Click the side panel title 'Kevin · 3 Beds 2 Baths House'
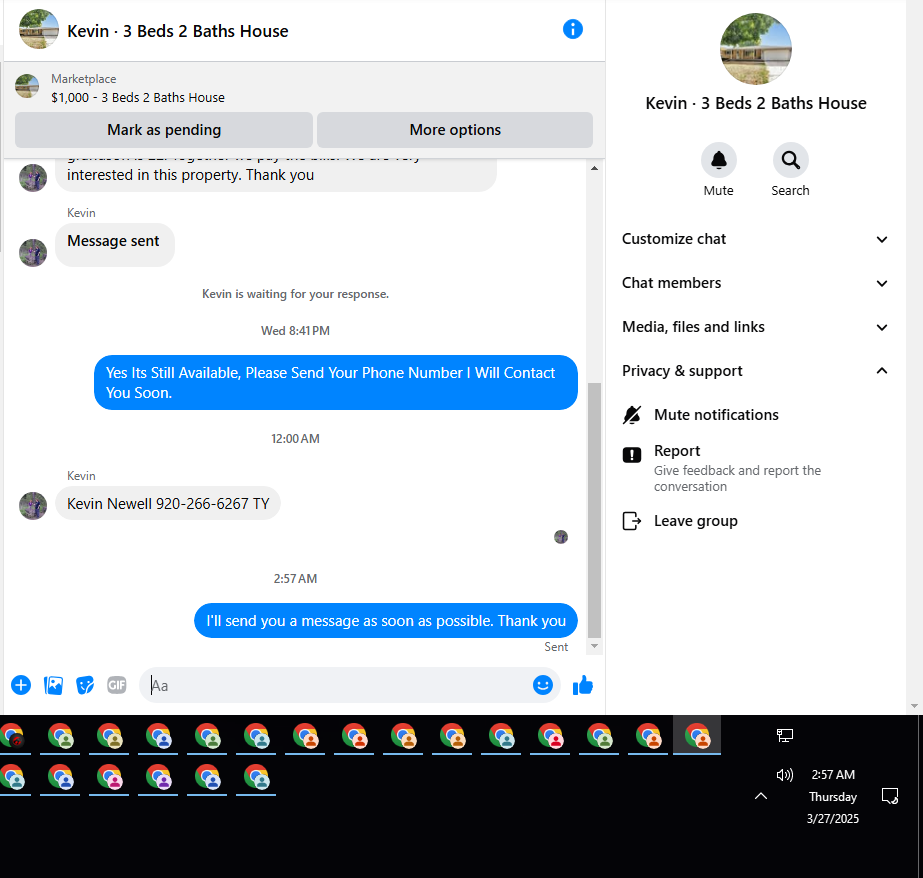The height and width of the screenshot is (878, 923). pyautogui.click(x=756, y=103)
